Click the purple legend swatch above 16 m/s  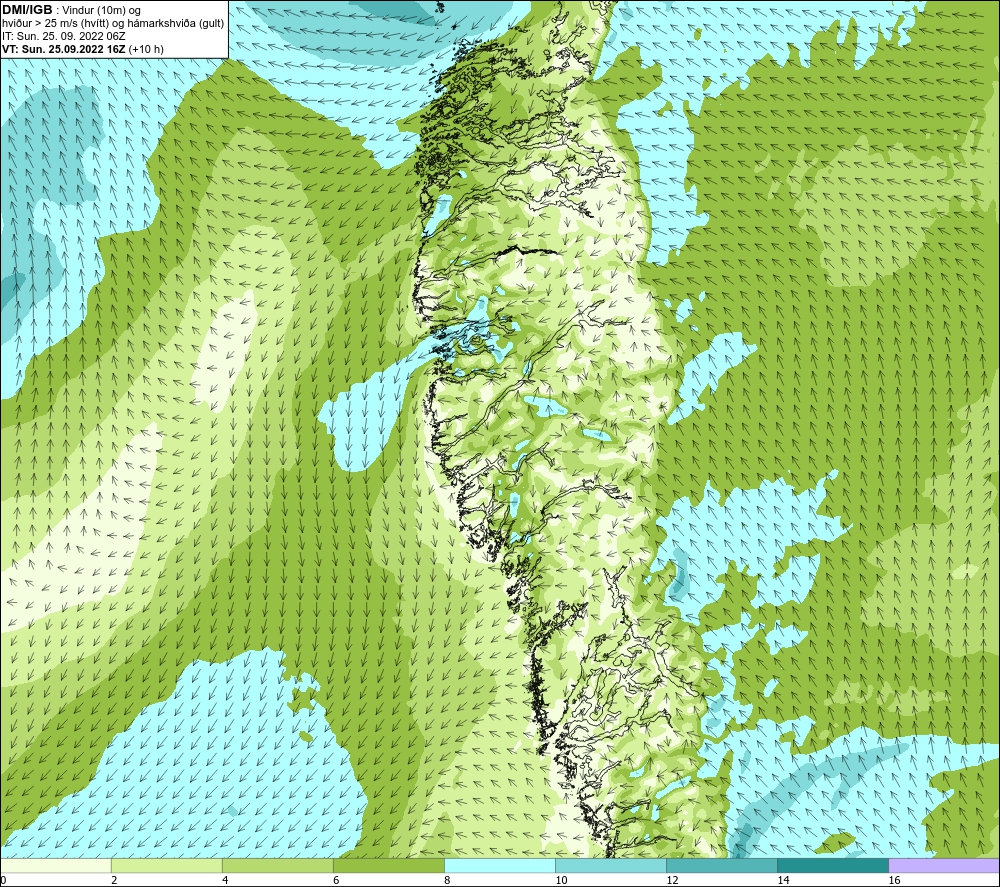click(944, 865)
